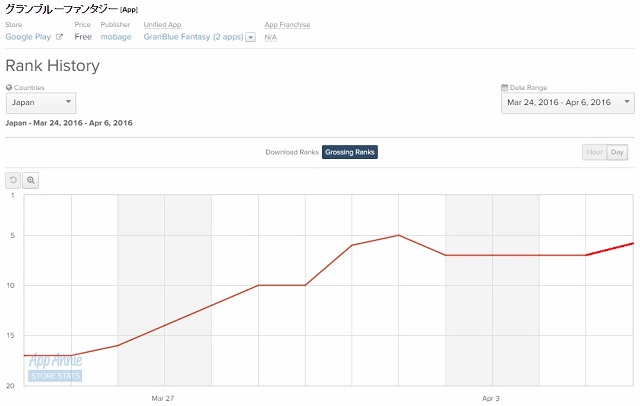Image resolution: width=640 pixels, height=406 pixels.
Task: Click the calendar icon beside Date Range
Action: tap(504, 87)
